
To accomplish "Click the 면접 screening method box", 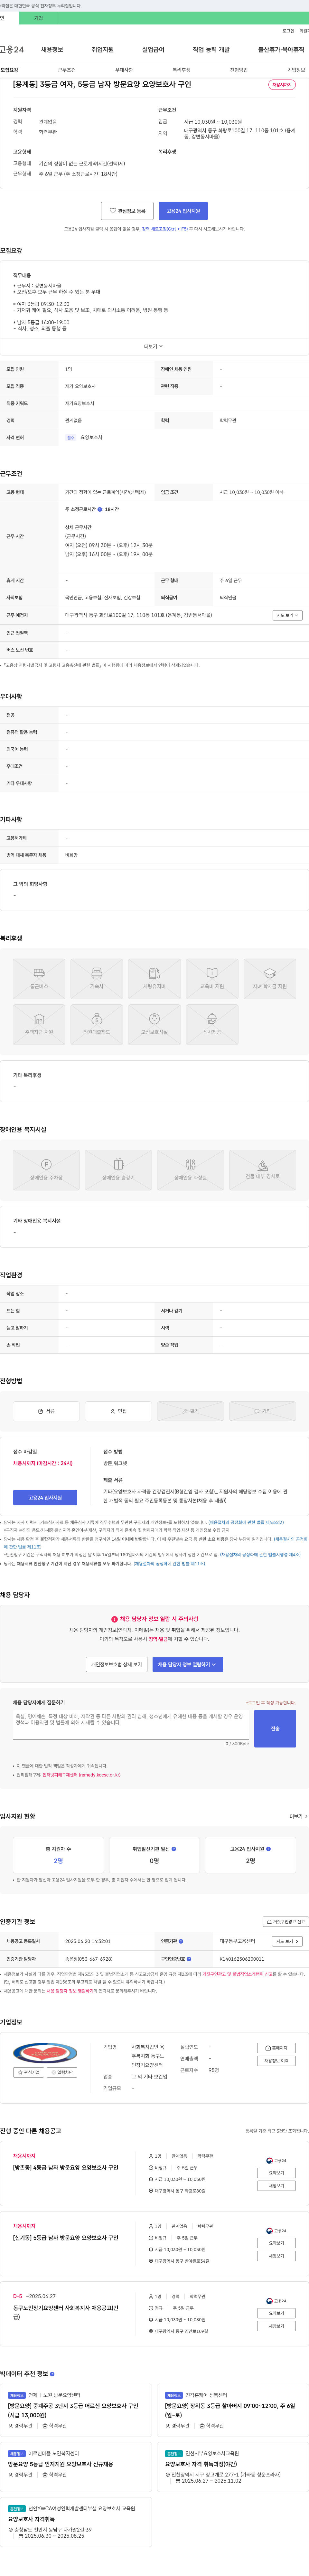I will 118,1411.
